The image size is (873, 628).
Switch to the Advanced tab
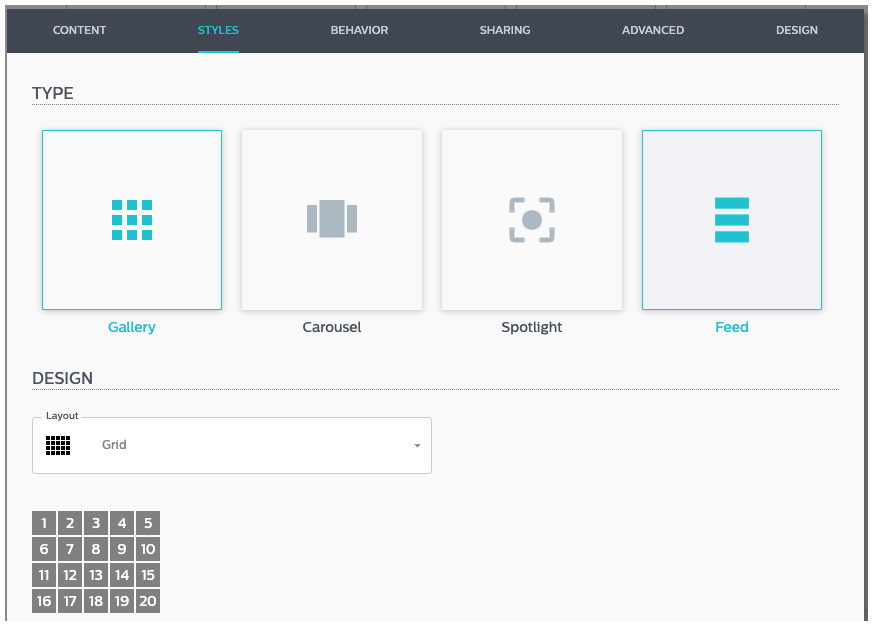[653, 30]
